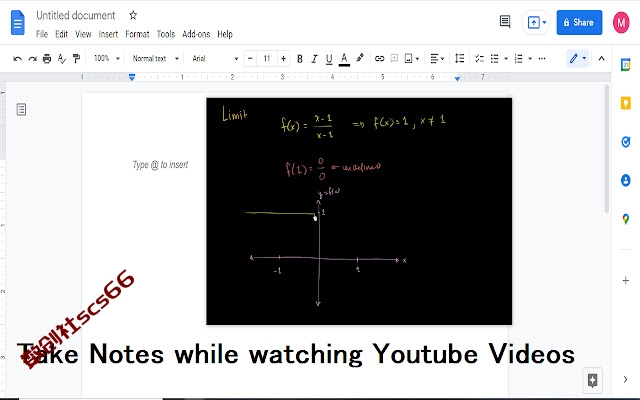Click the Insert link icon
The image size is (640, 400).
click(x=379, y=59)
